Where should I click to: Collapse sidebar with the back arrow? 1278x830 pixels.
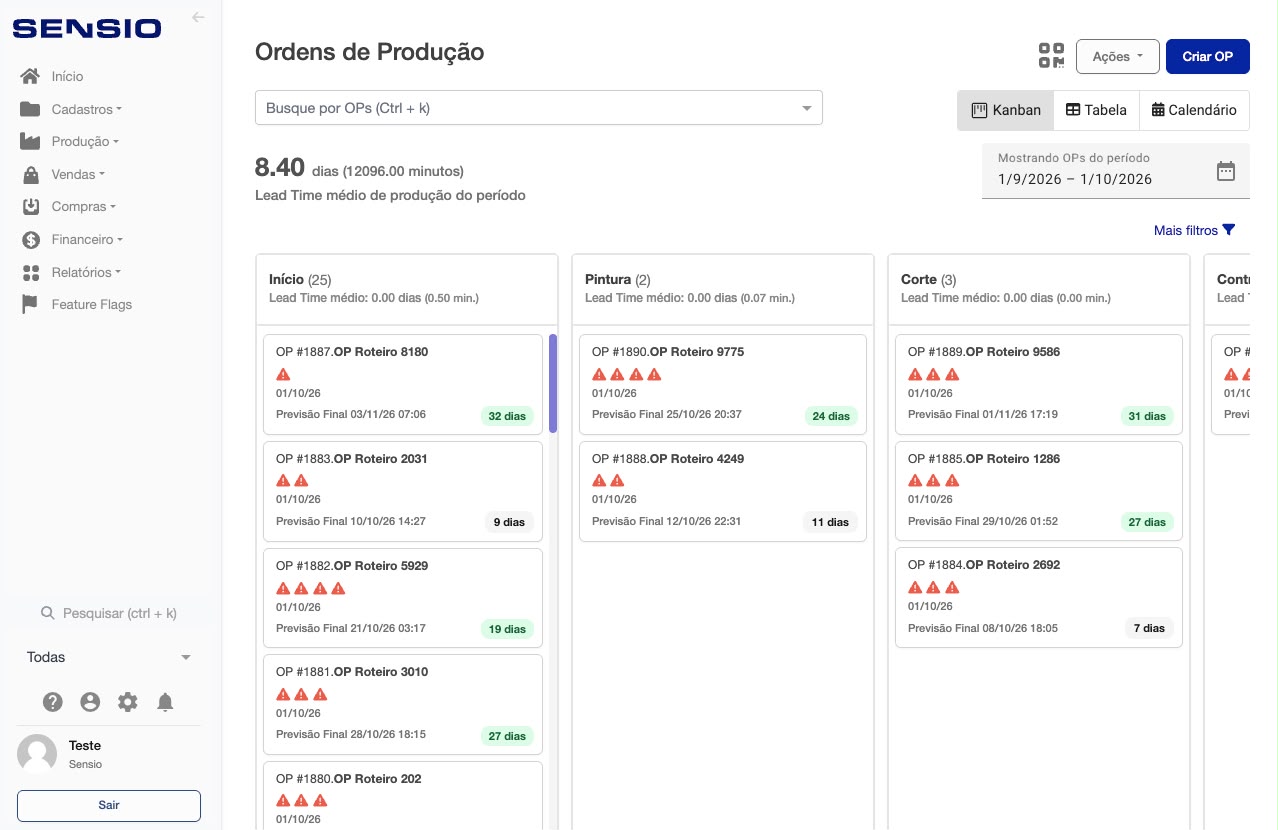(x=198, y=17)
